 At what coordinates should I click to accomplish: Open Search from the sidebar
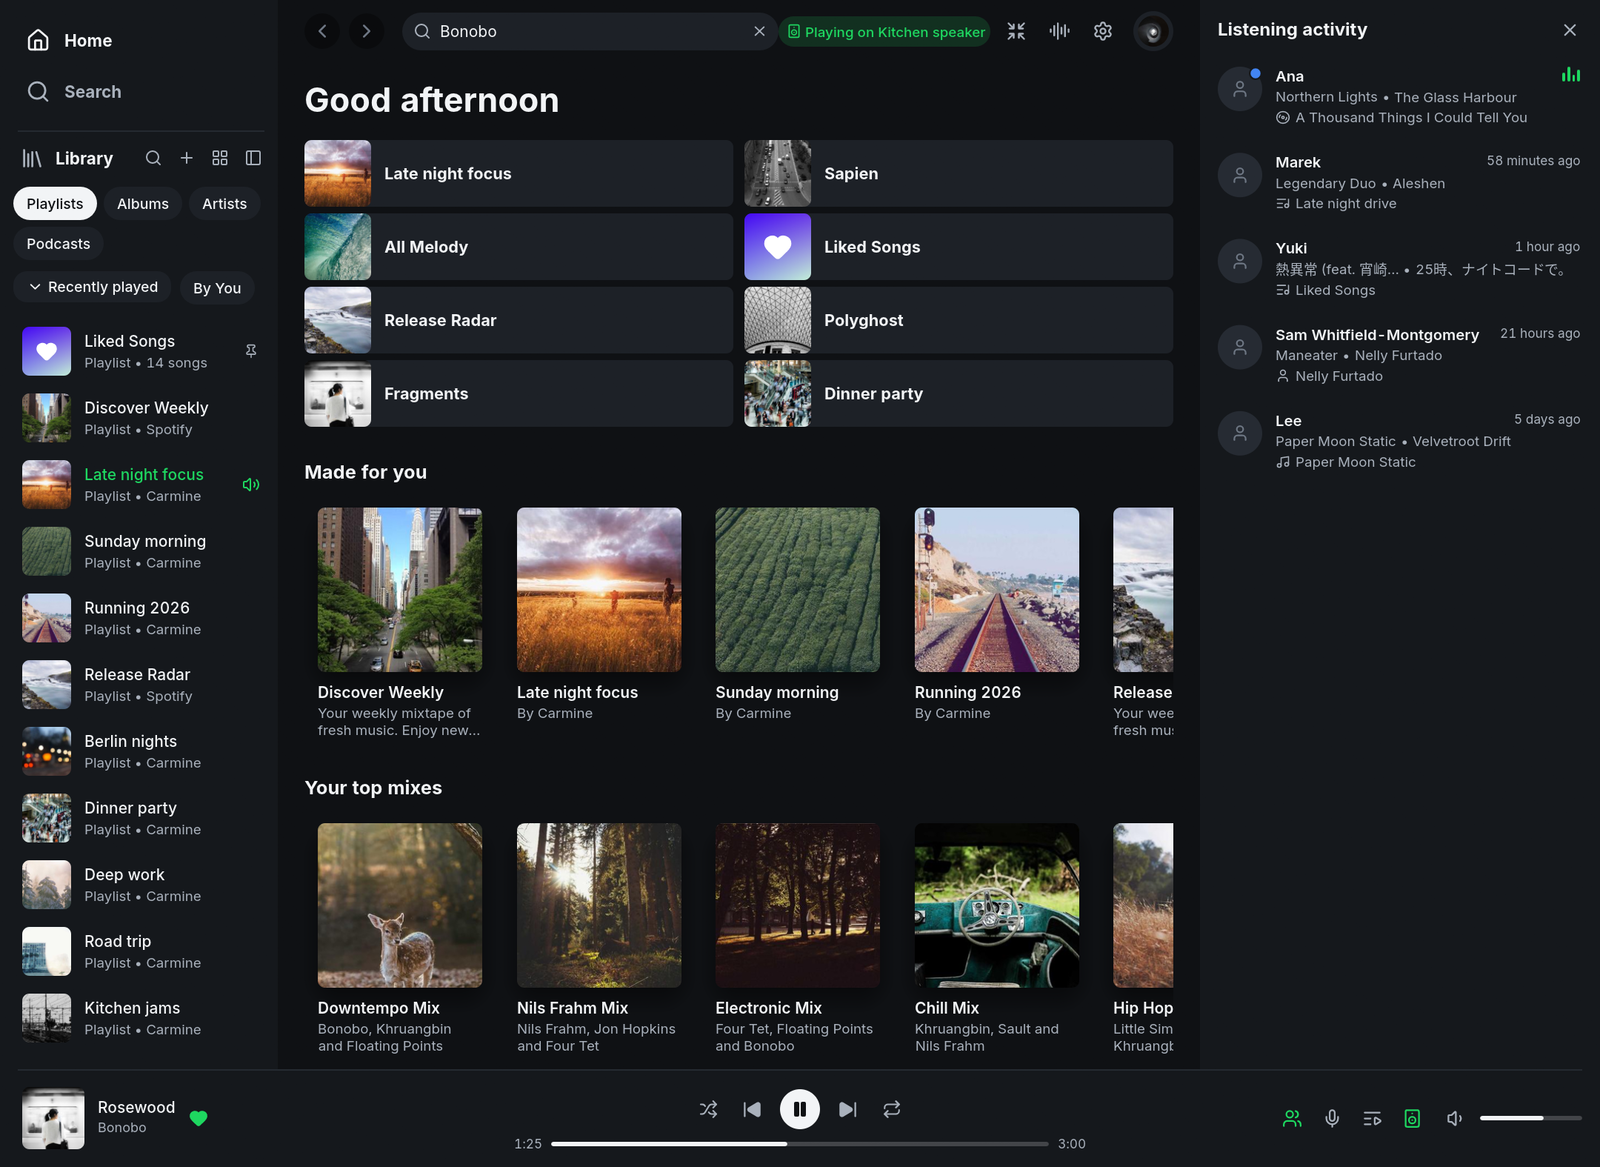click(x=74, y=91)
